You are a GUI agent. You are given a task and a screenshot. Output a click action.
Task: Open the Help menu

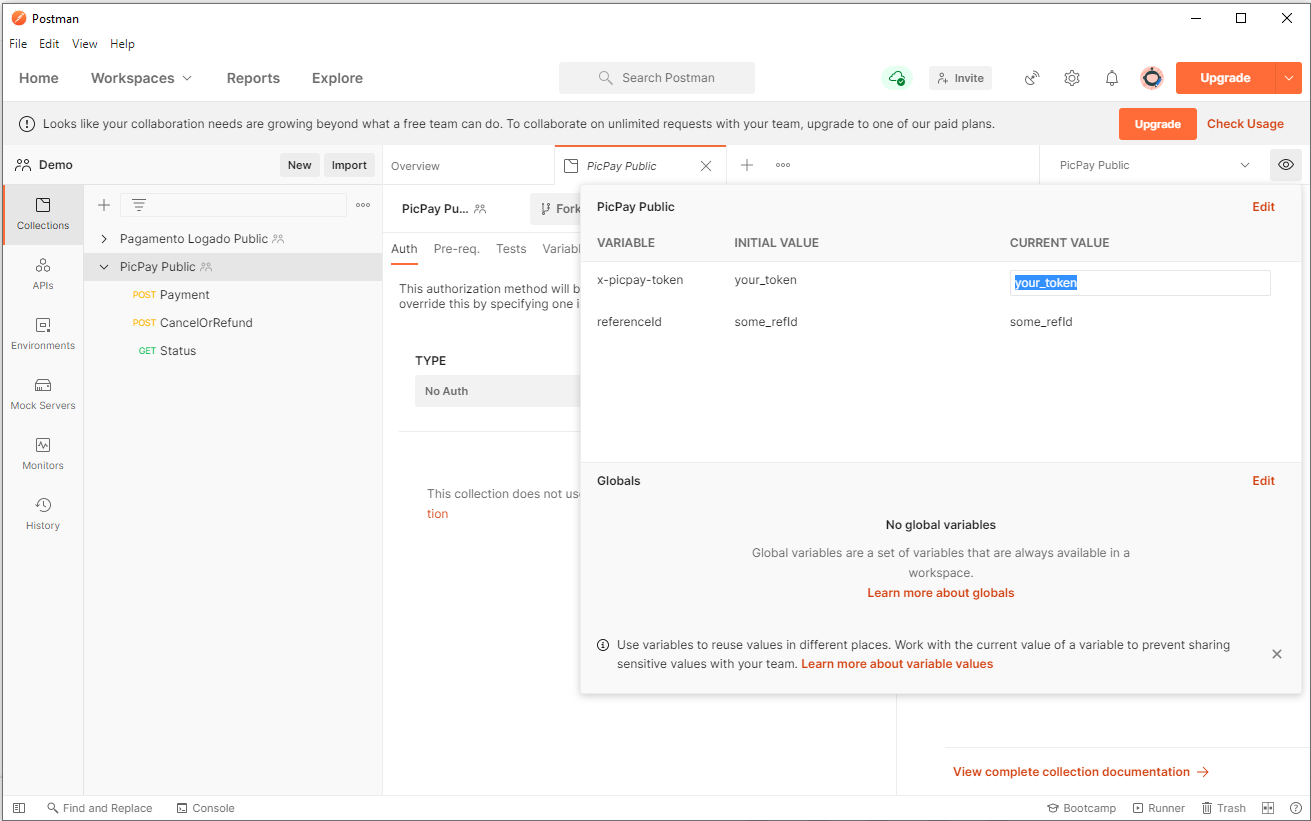[x=122, y=44]
